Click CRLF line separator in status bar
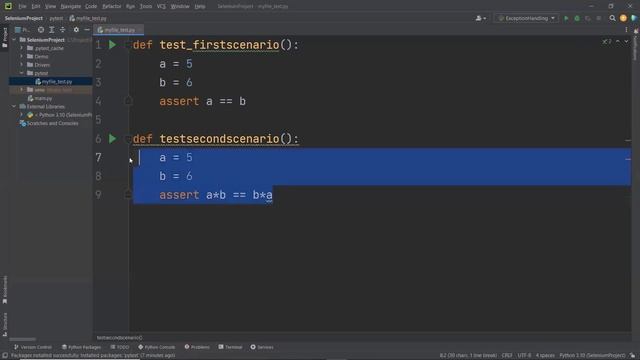Screen dimensions: 640x360 pos(507,356)
